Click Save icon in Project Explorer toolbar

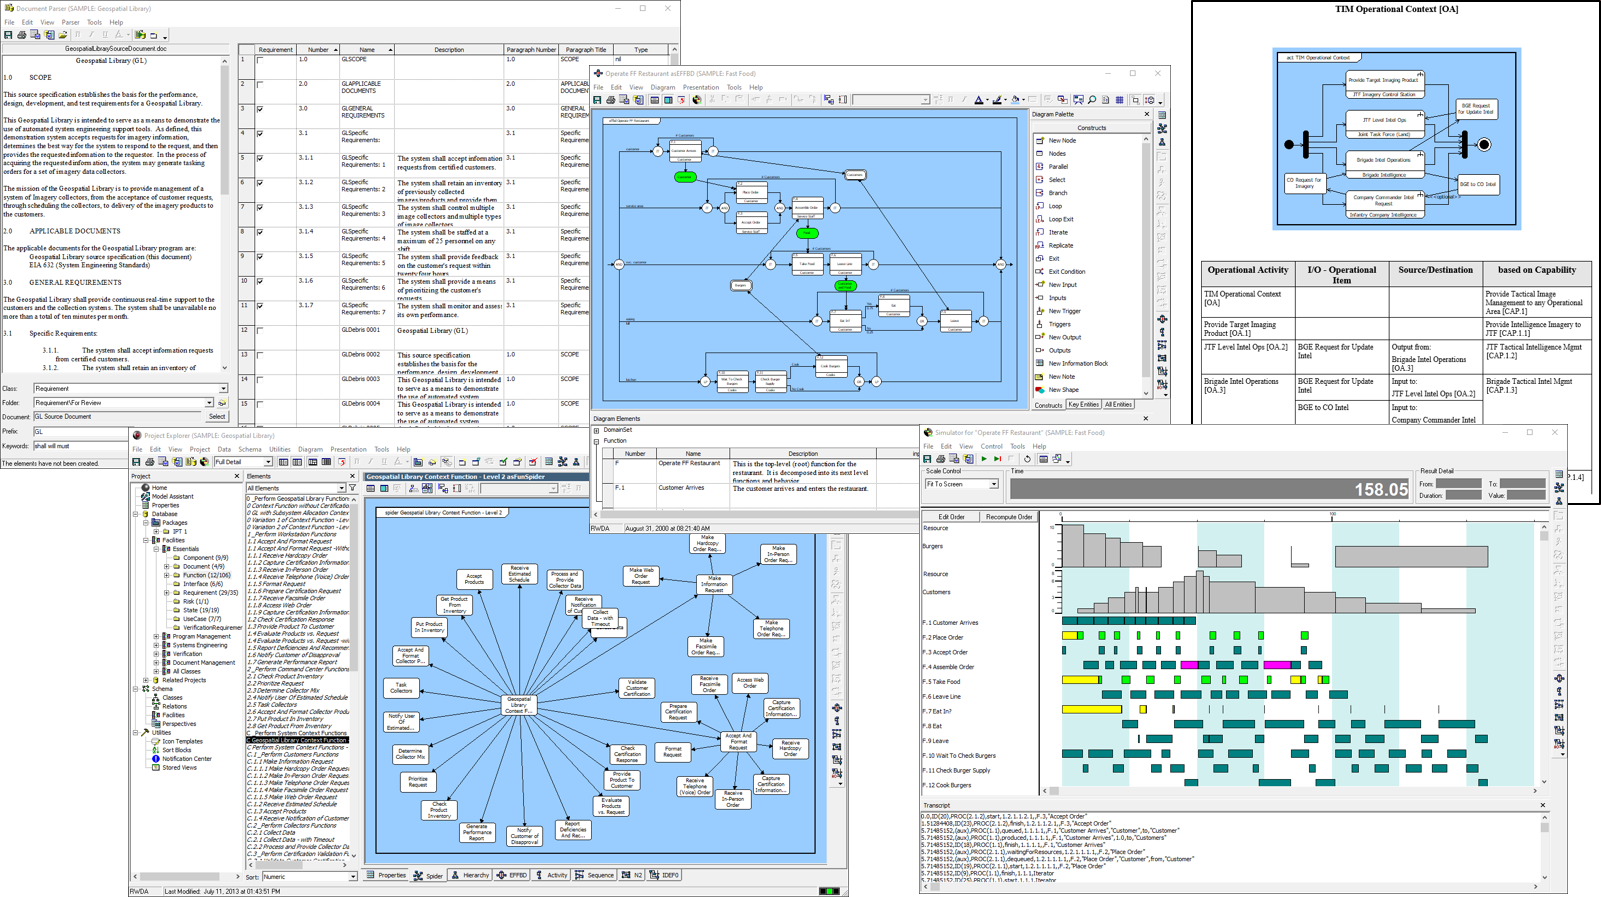click(x=136, y=462)
